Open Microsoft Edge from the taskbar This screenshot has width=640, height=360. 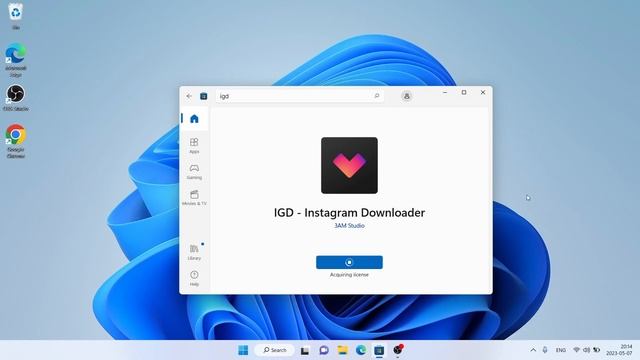tap(361, 350)
